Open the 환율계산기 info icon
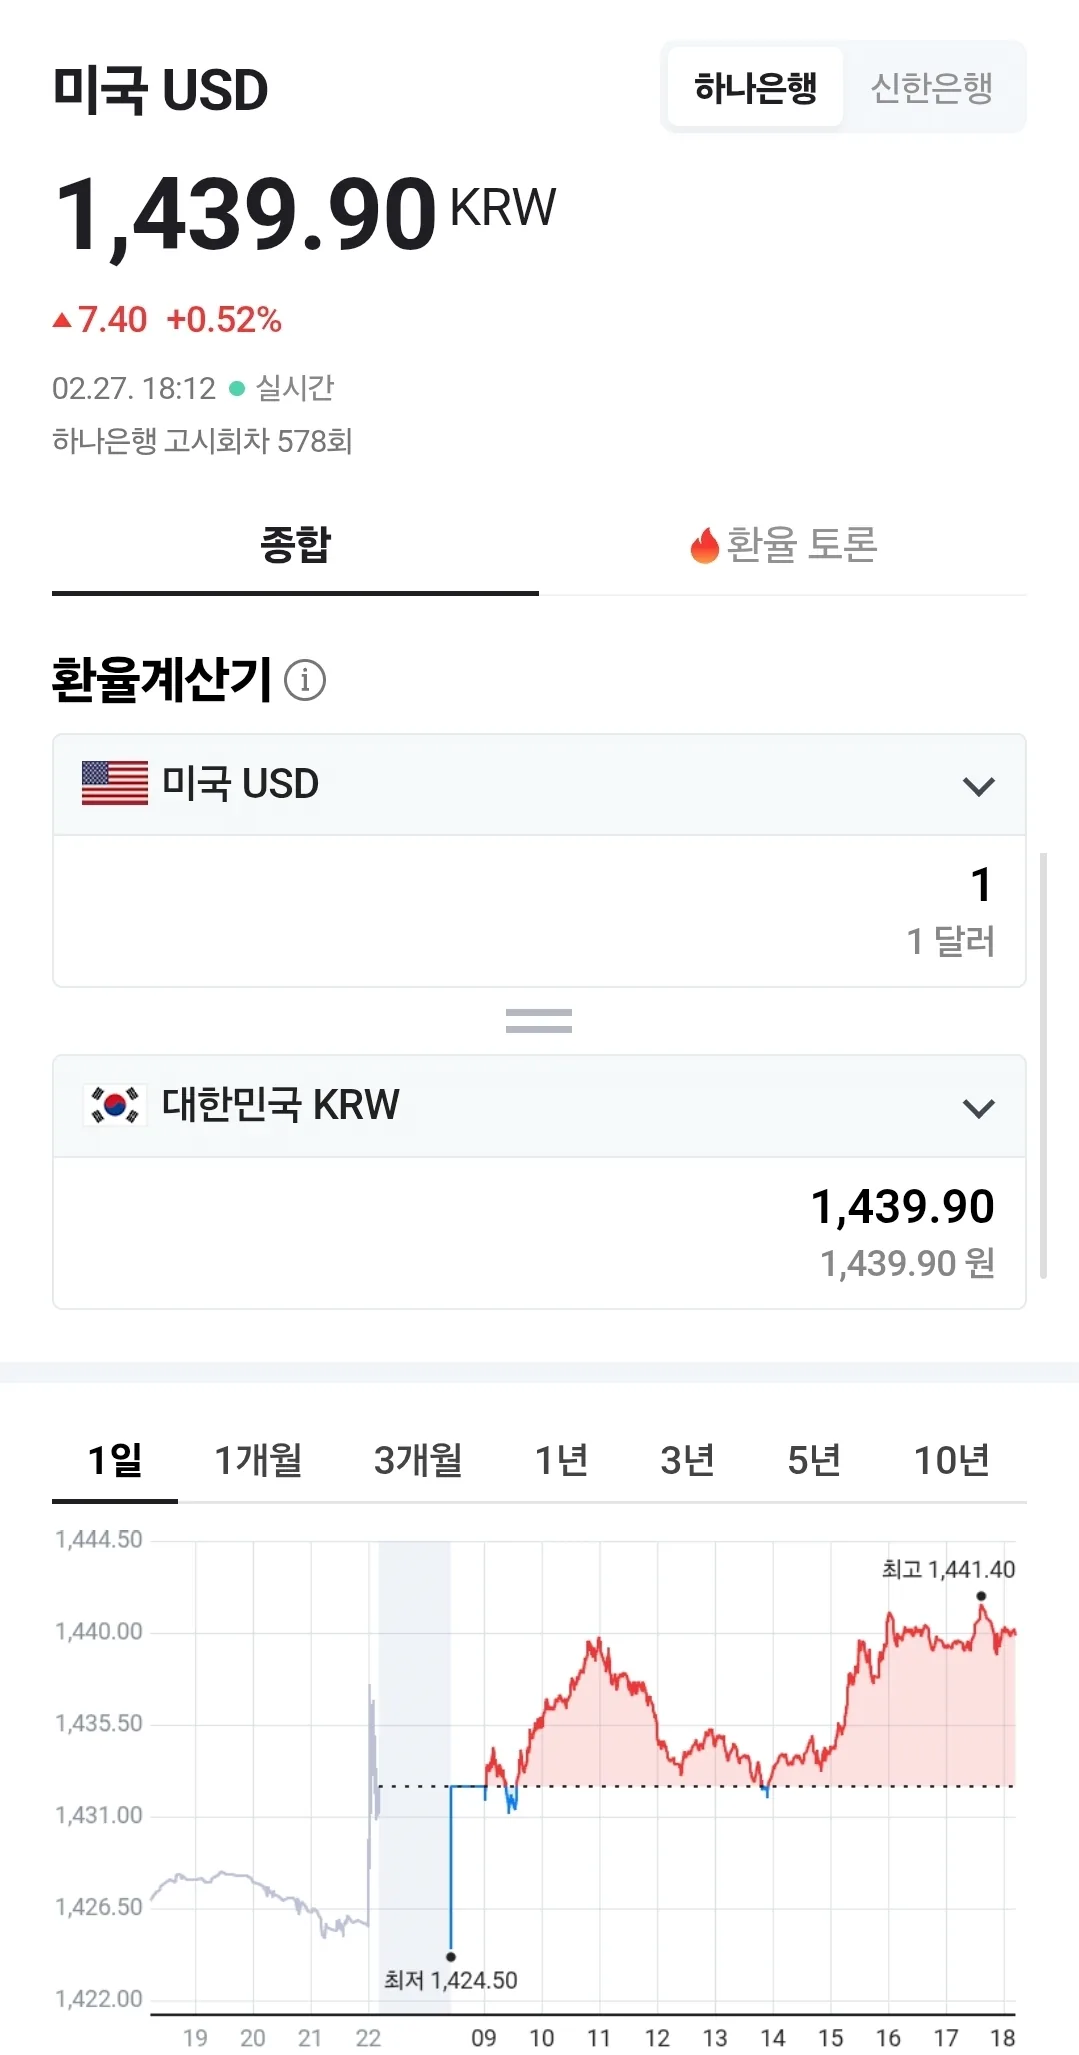This screenshot has height=2055, width=1079. (305, 680)
